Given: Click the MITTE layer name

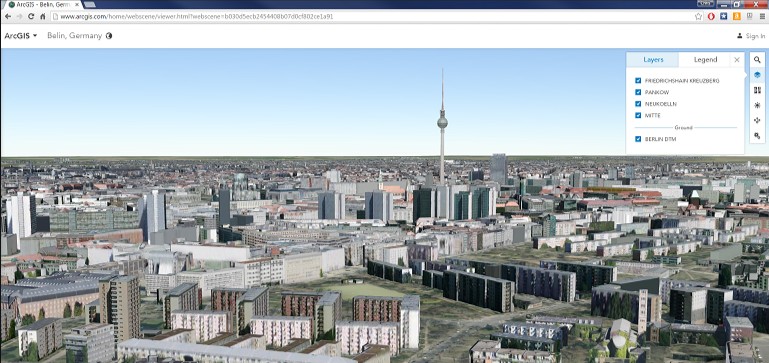Looking at the screenshot, I should coord(652,116).
